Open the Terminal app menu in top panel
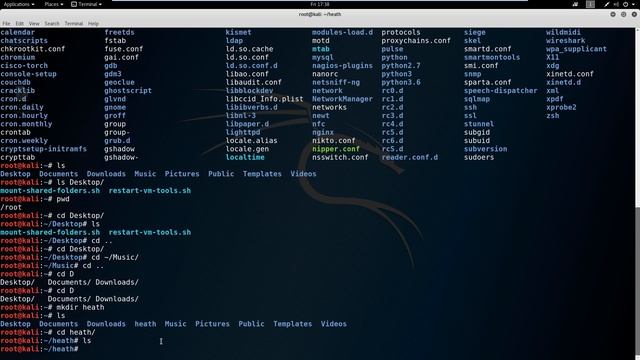The width and height of the screenshot is (640, 360). pyautogui.click(x=86, y=4)
